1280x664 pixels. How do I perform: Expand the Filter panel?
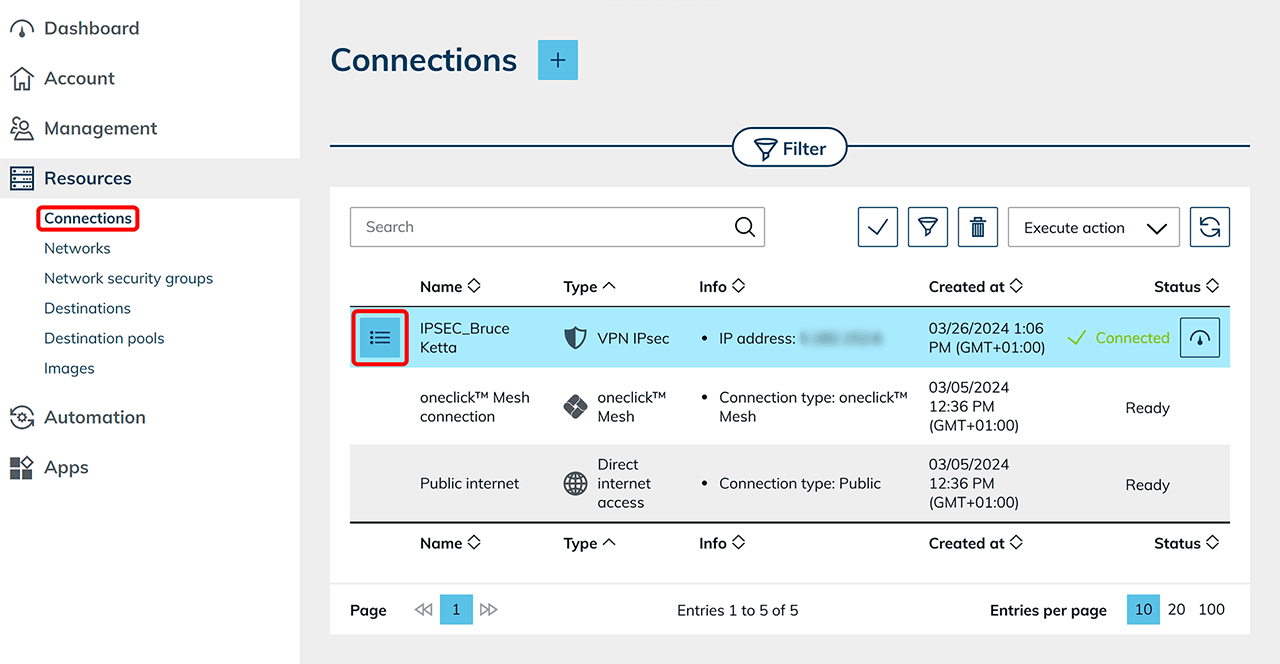coord(789,149)
